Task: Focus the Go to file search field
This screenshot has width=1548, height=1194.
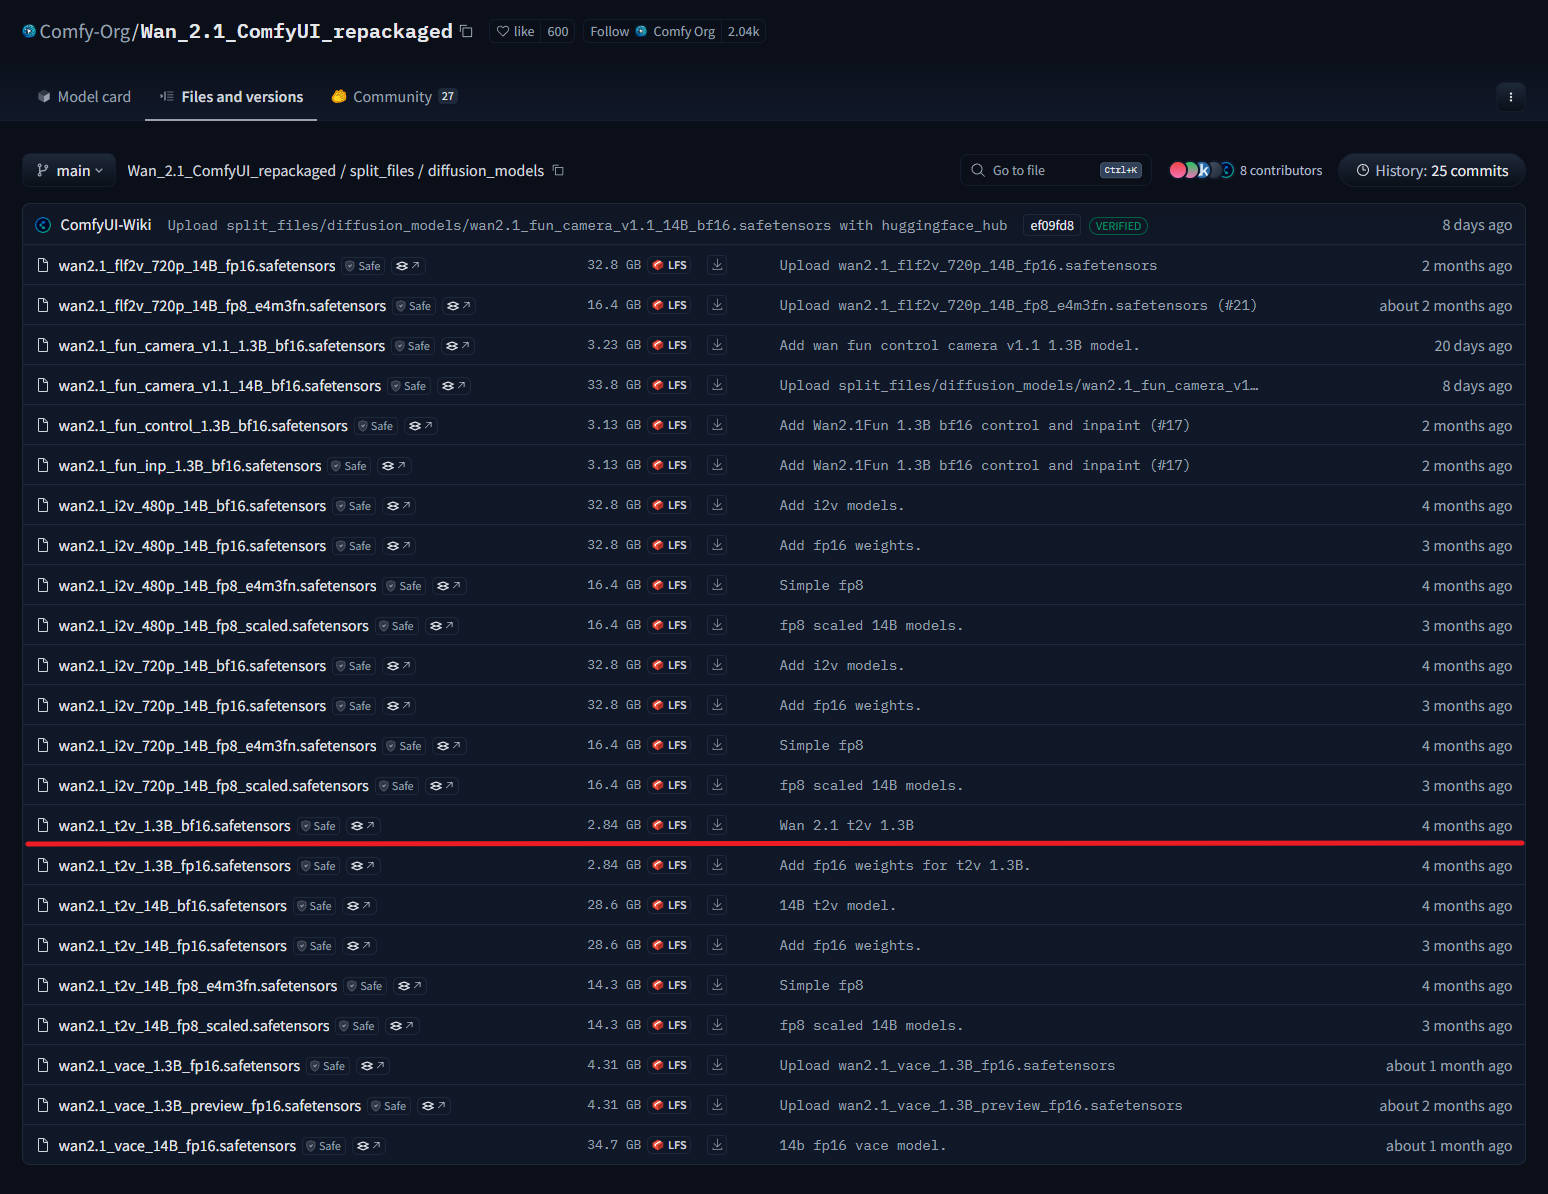Action: (1055, 170)
